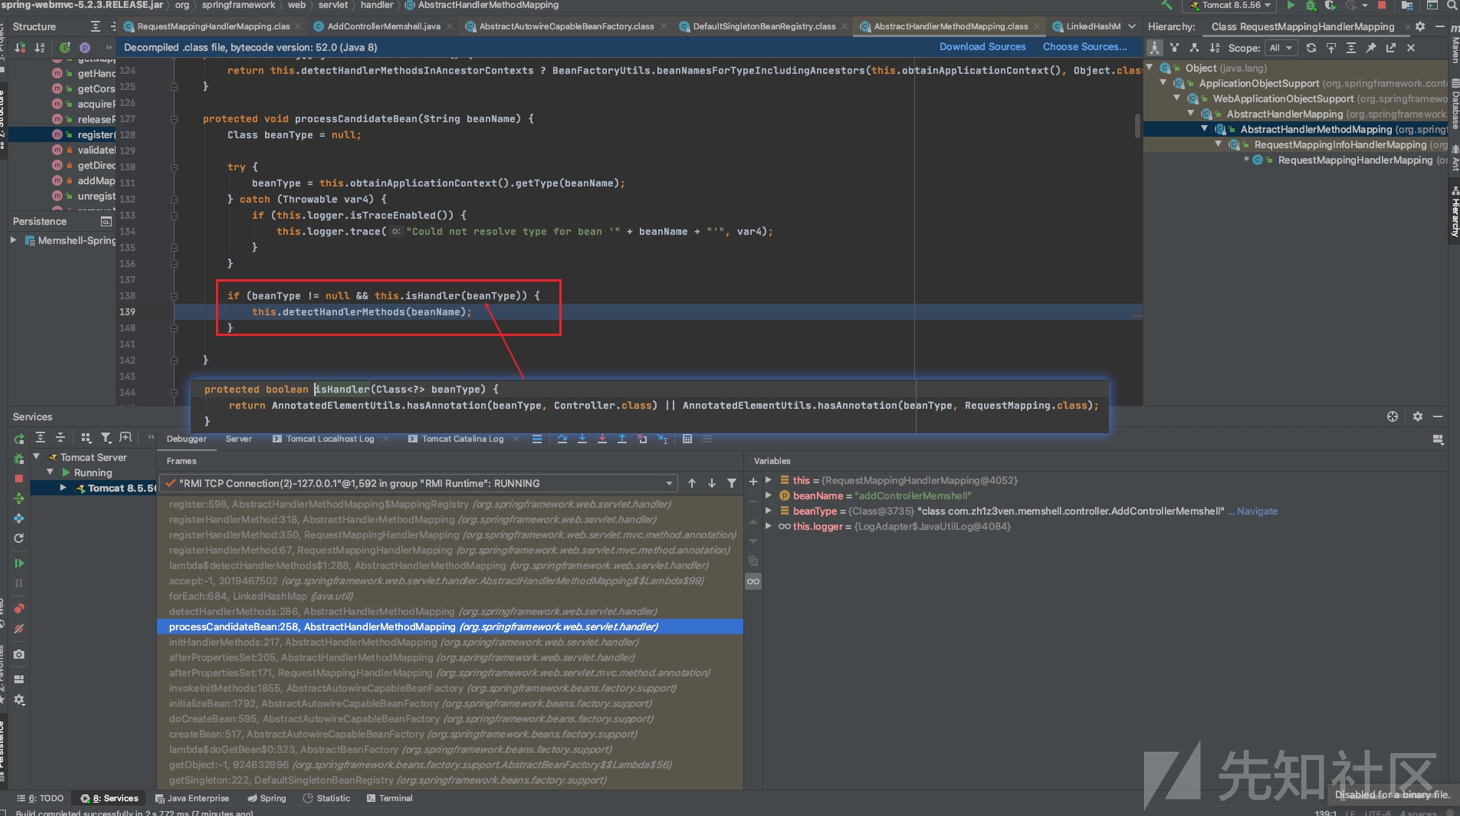Open Terminal tool window button
The height and width of the screenshot is (816, 1460).
click(389, 798)
